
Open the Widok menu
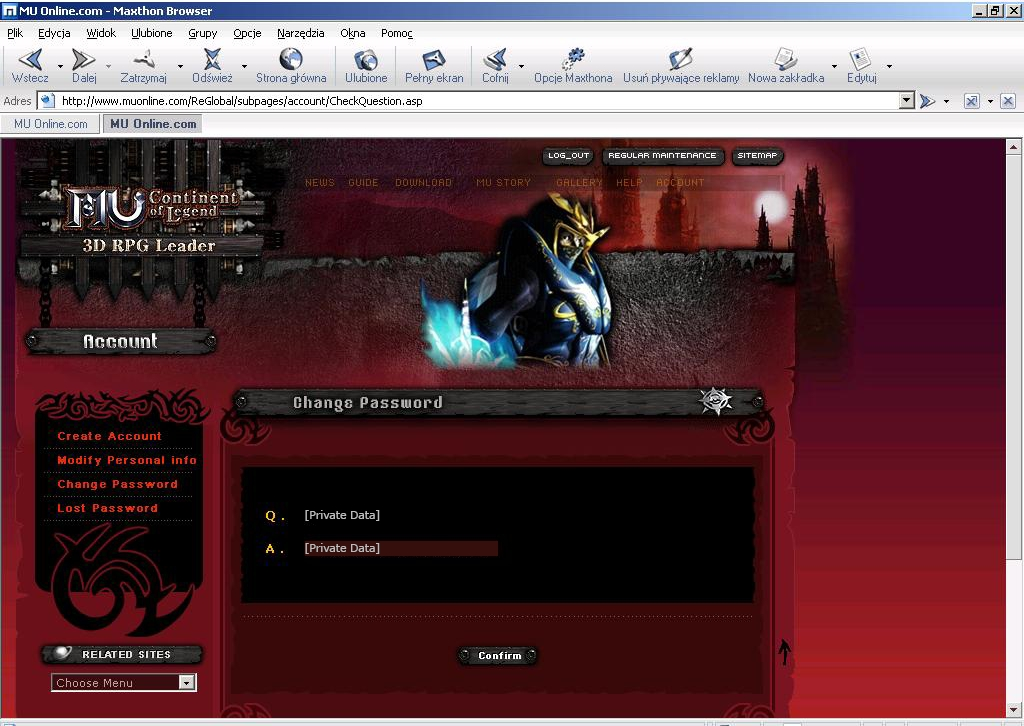coord(101,33)
